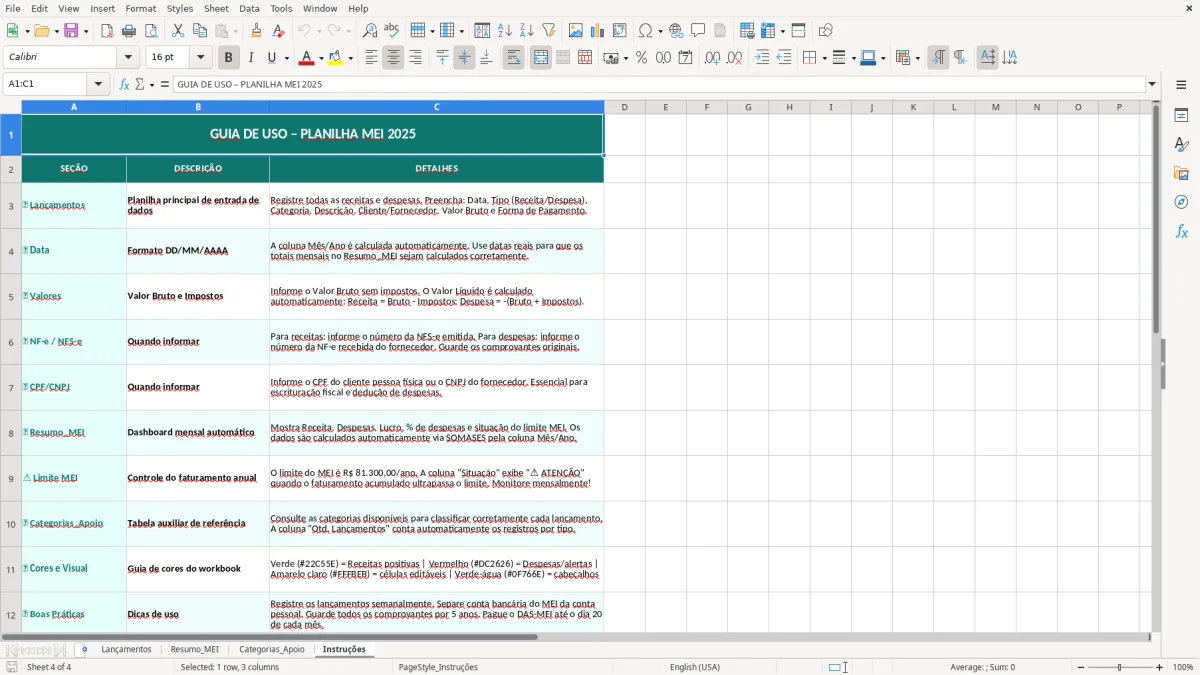Open Conditional Formatting dropdown arrow
This screenshot has height=675, width=1200.
(917, 58)
